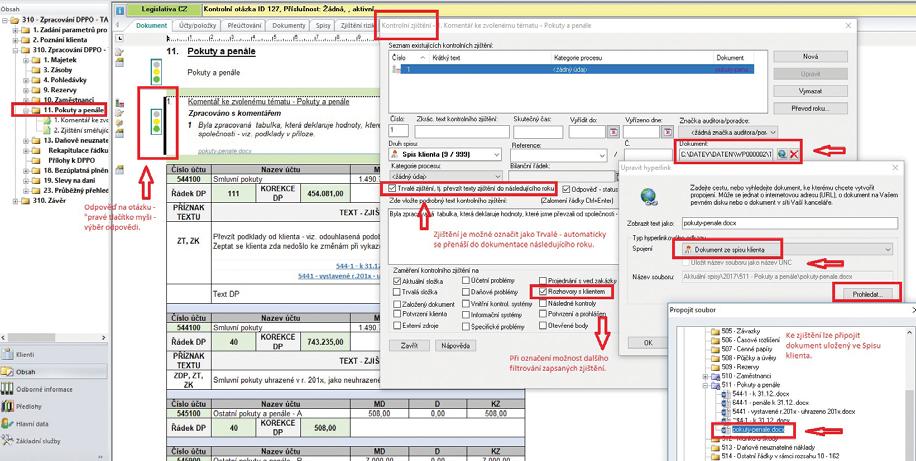Click Nápověda button

[456, 345]
